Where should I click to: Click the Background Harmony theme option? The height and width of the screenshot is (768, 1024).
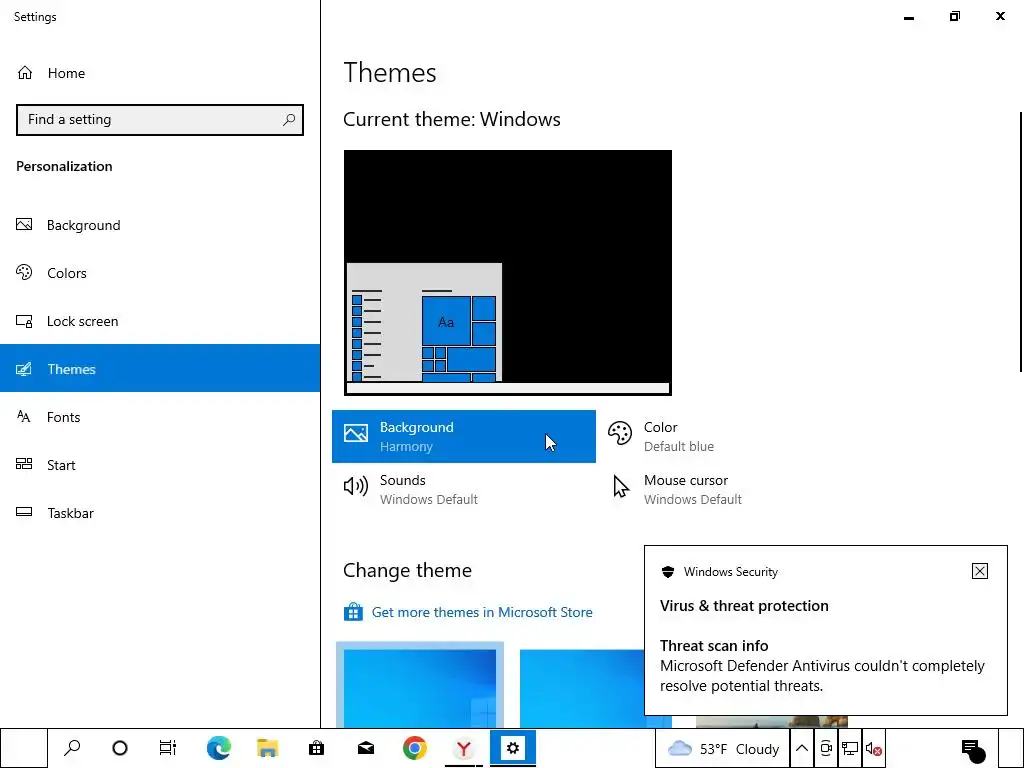tap(464, 436)
